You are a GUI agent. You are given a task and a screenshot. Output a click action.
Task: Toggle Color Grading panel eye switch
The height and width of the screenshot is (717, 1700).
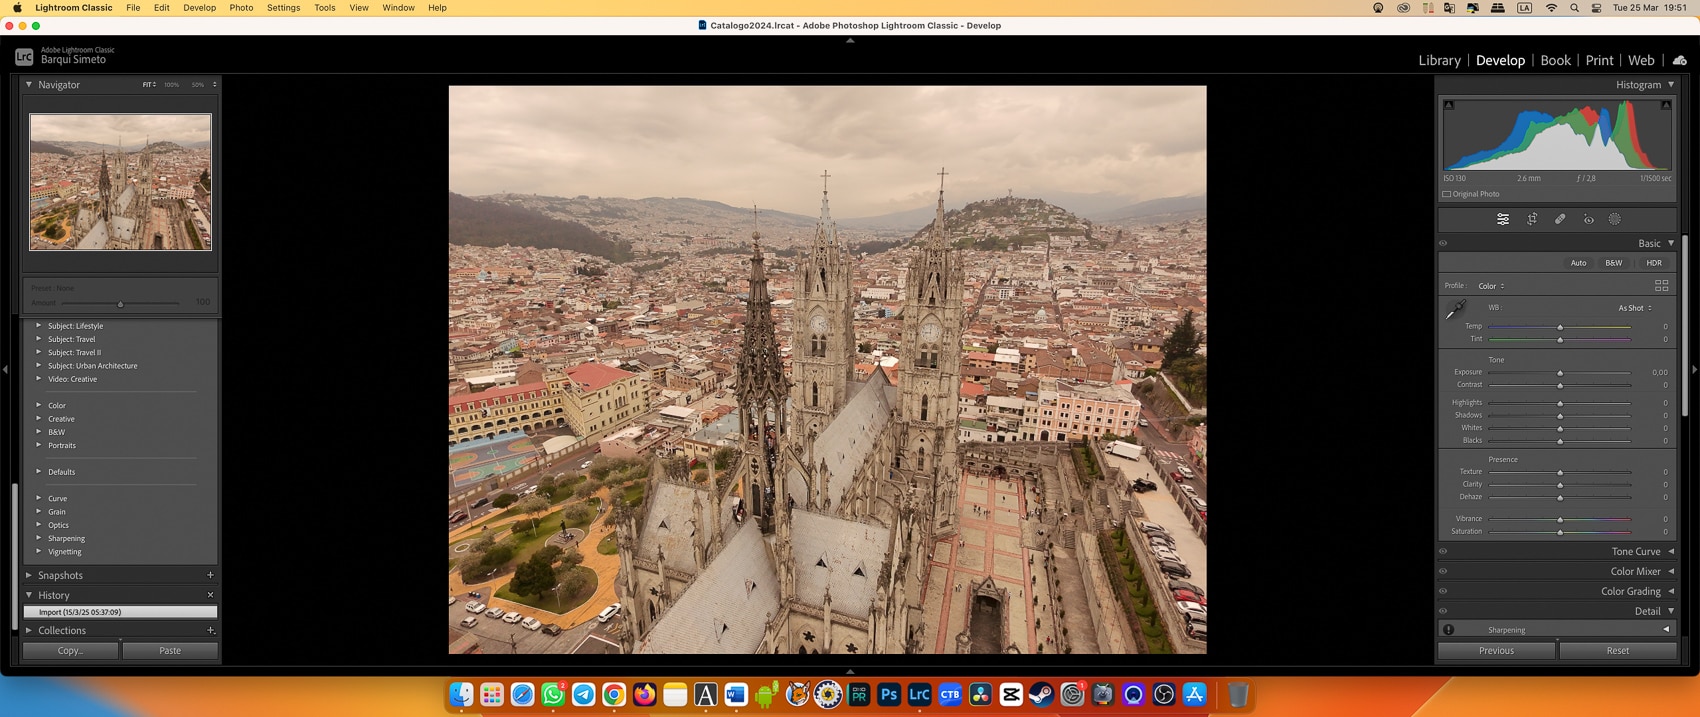[1443, 591]
